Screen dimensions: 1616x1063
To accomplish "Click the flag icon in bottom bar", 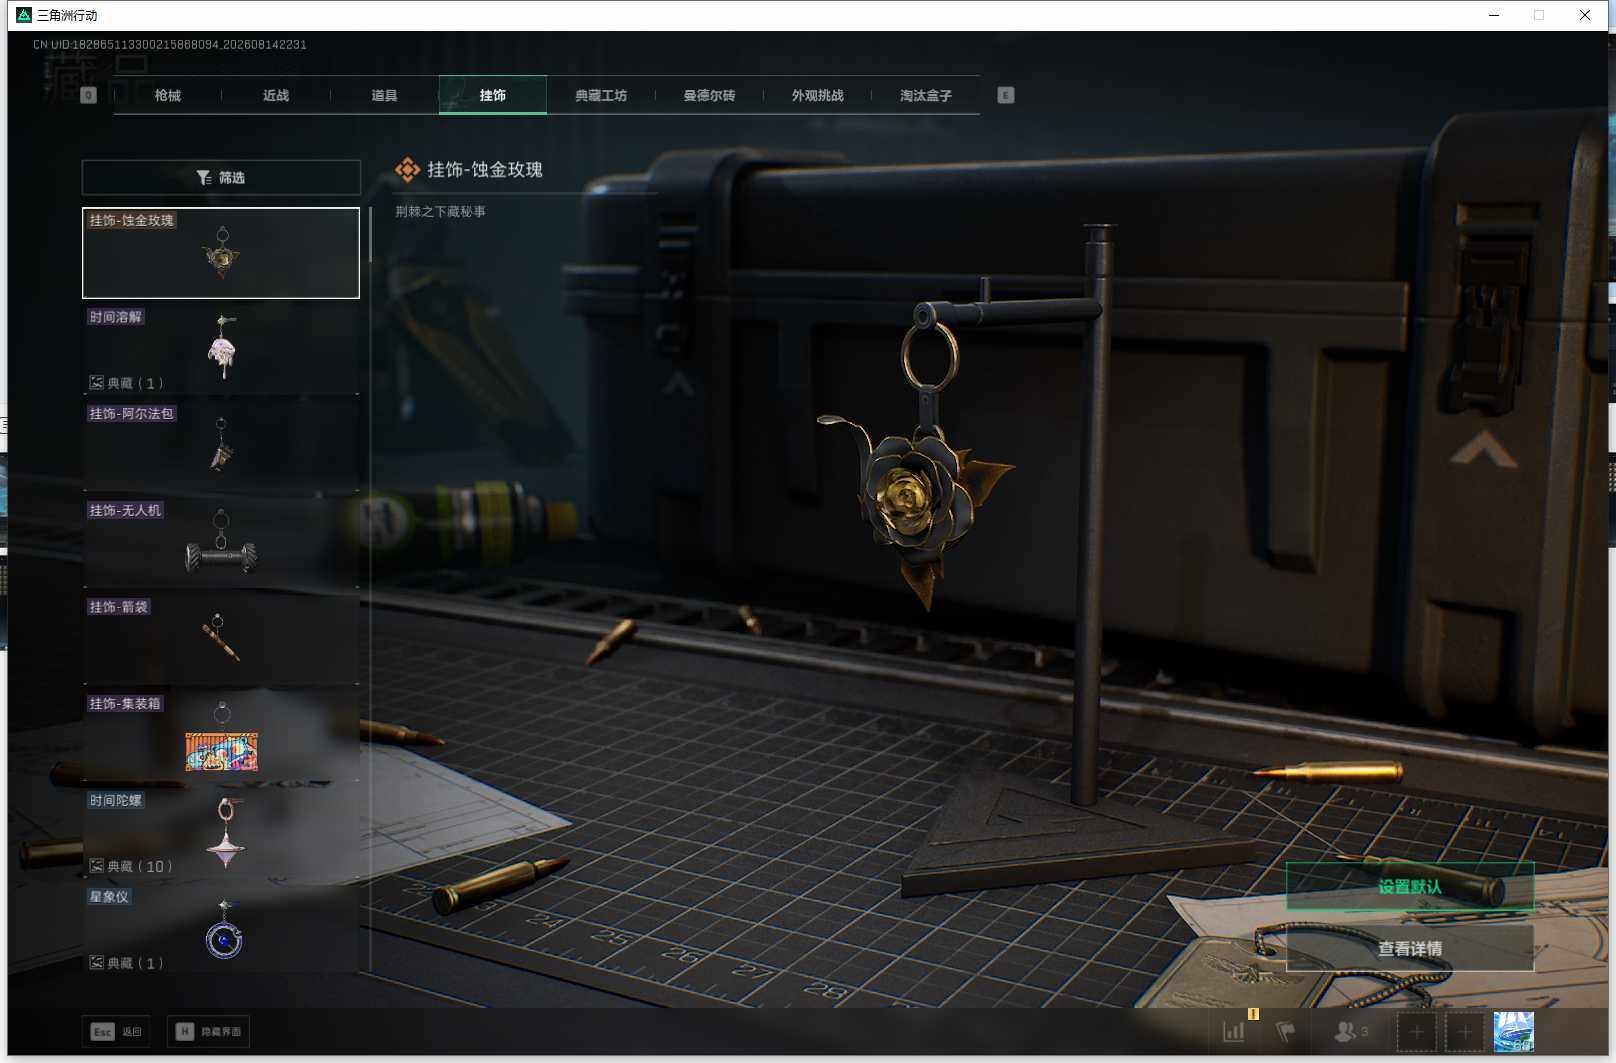I will pyautogui.click(x=1286, y=1031).
